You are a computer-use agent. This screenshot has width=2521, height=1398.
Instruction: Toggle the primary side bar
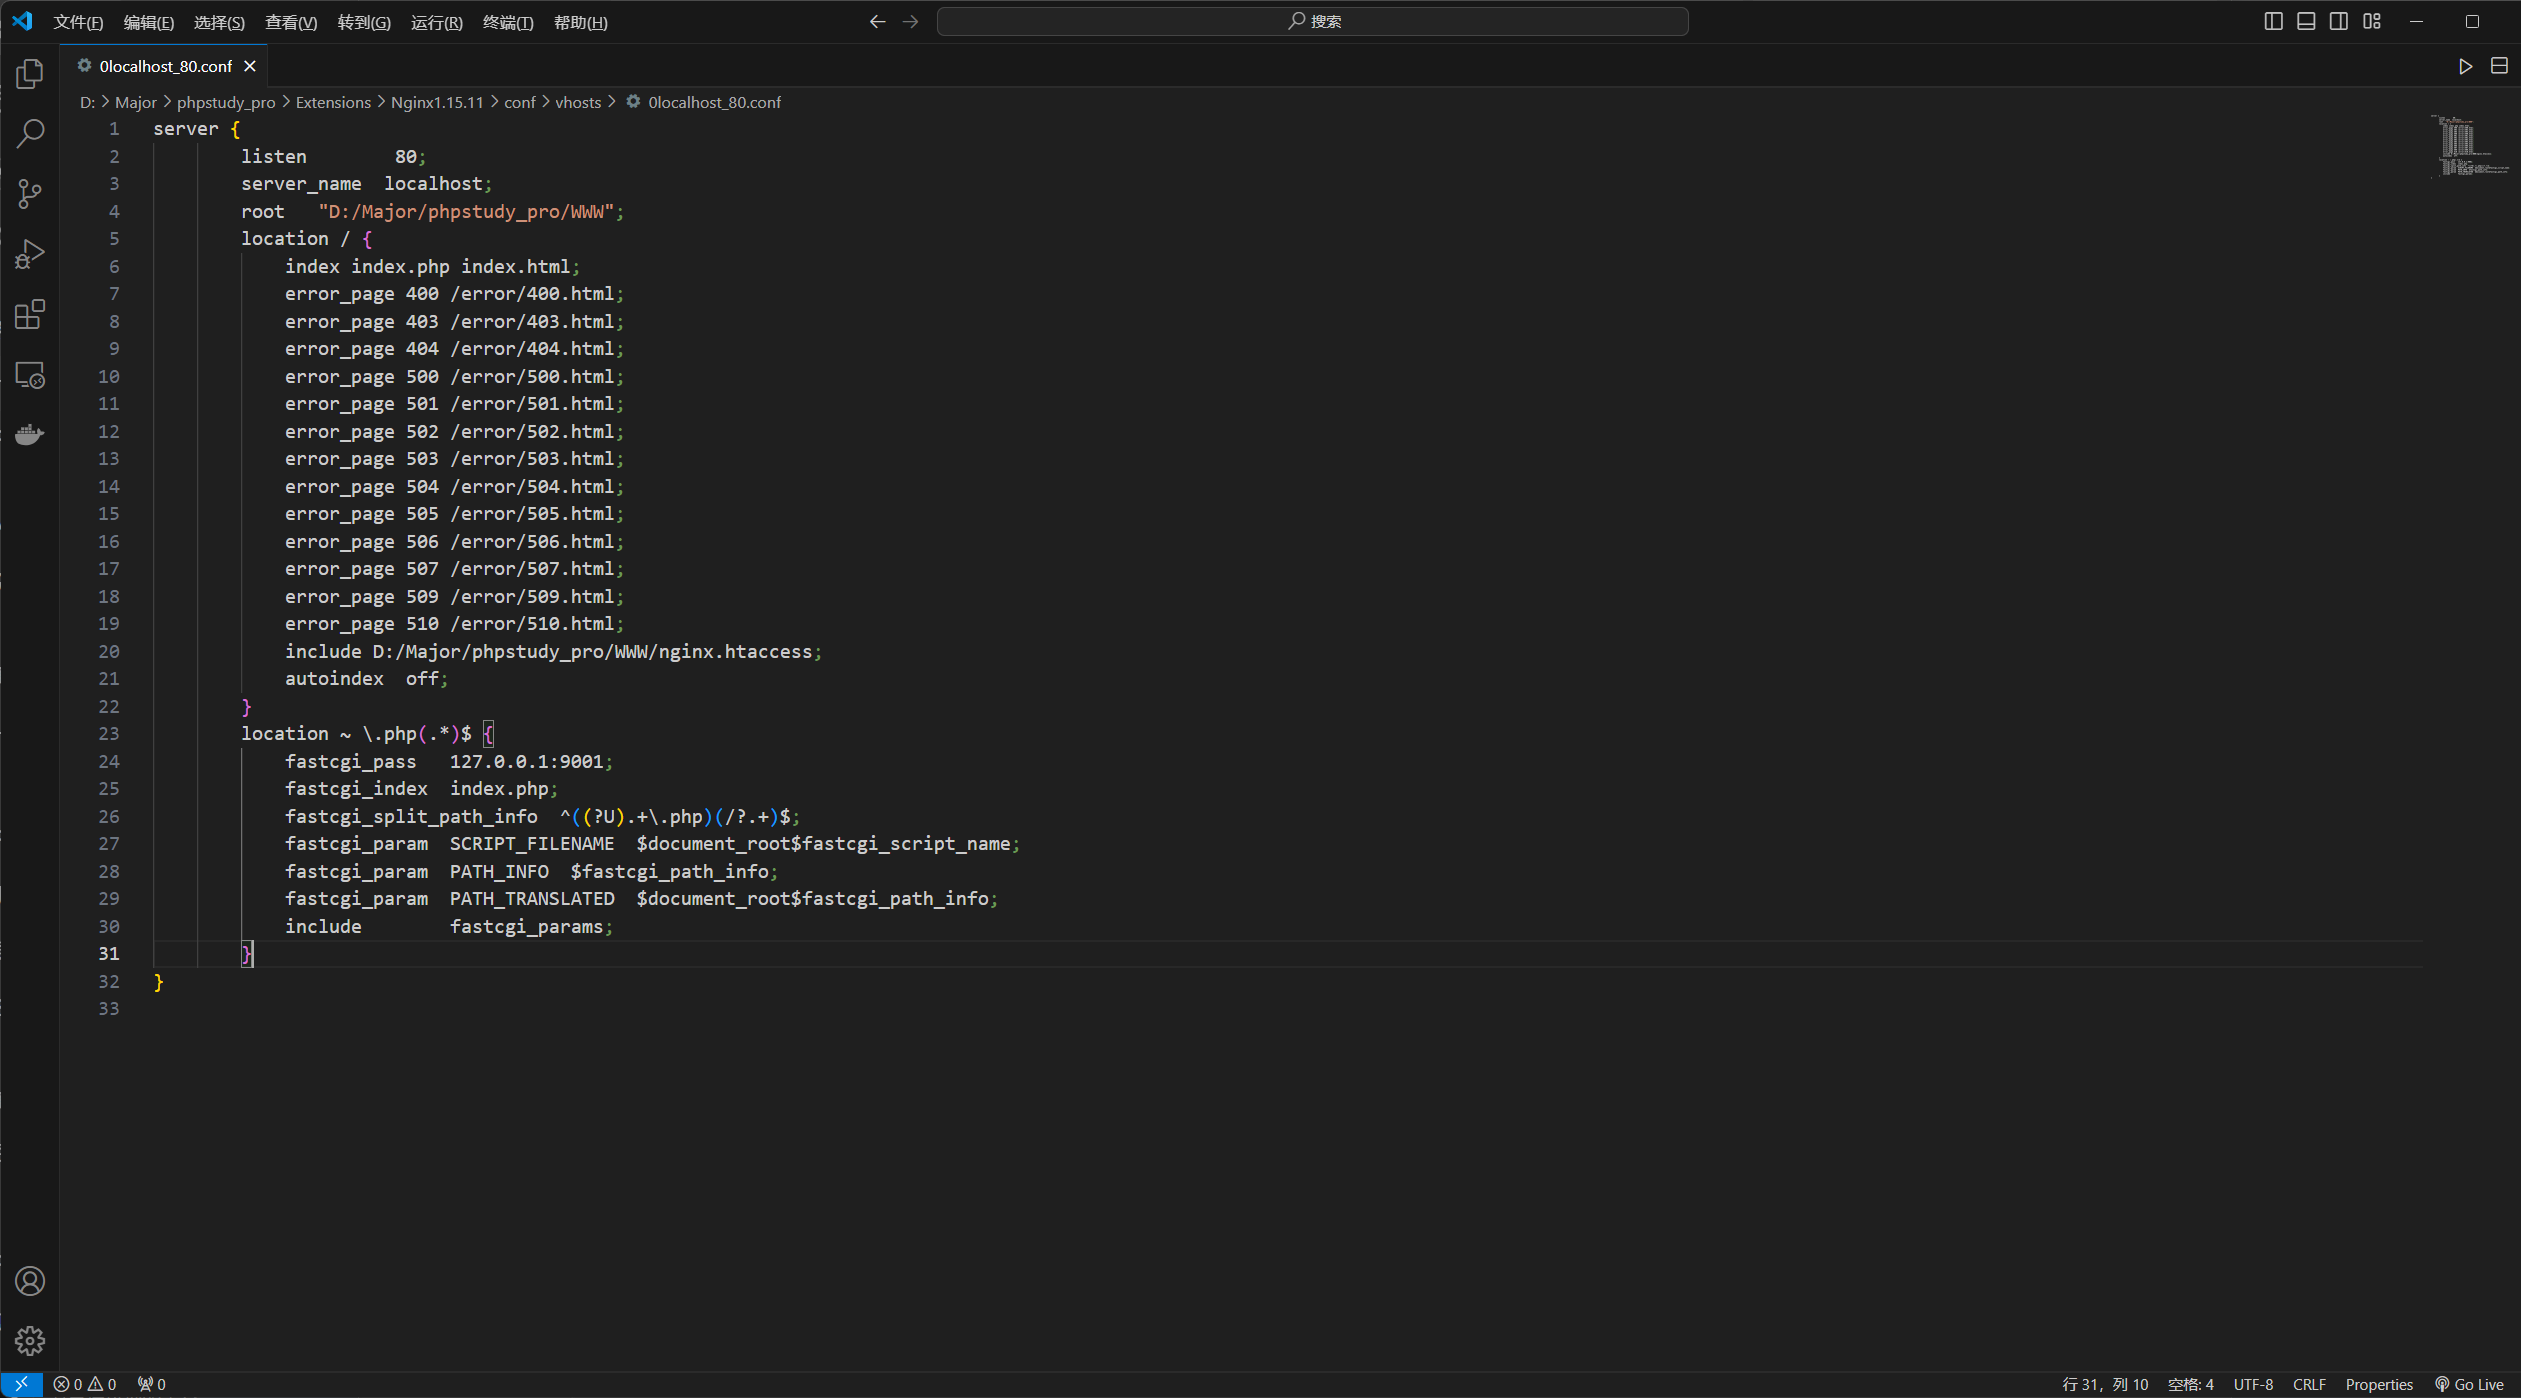coord(2273,21)
